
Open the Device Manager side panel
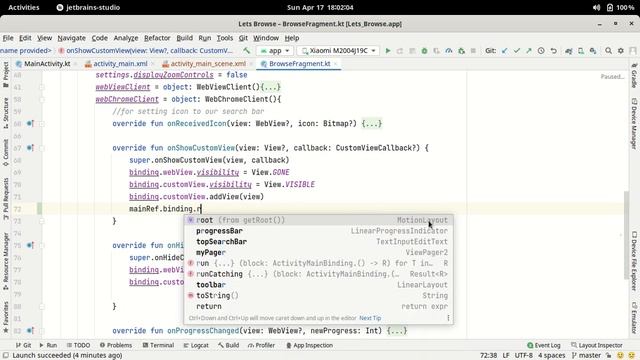(x=634, y=124)
